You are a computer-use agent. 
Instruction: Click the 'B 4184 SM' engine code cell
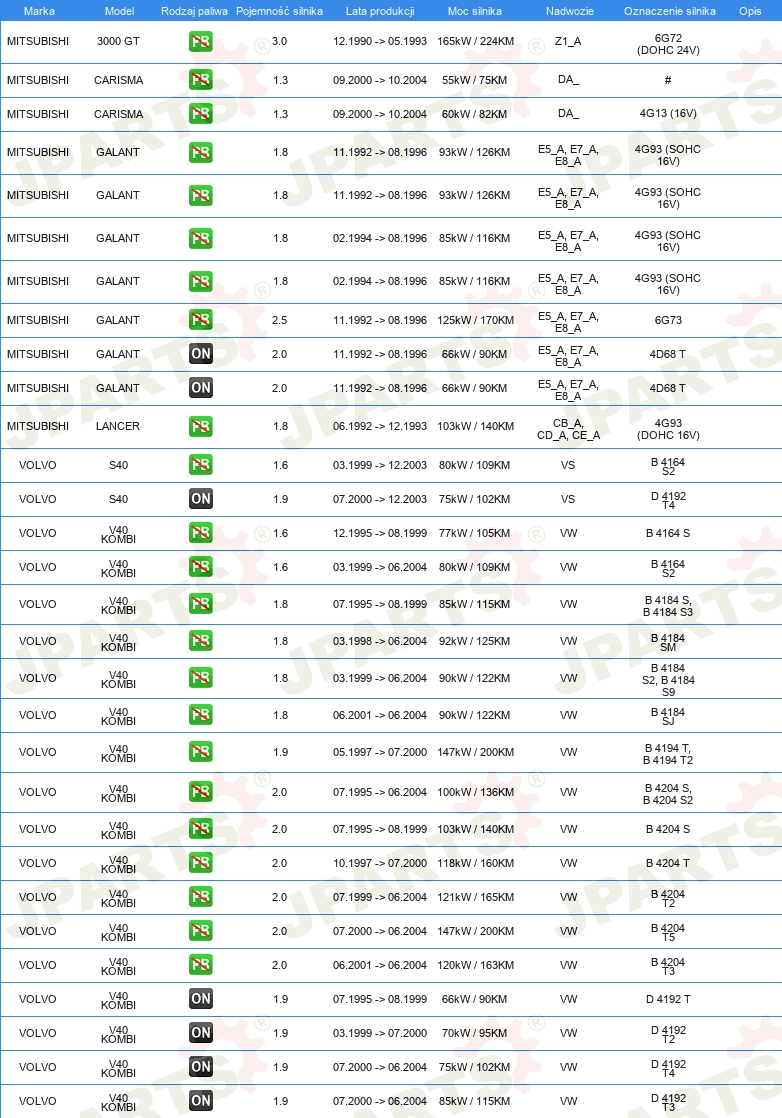coord(668,642)
